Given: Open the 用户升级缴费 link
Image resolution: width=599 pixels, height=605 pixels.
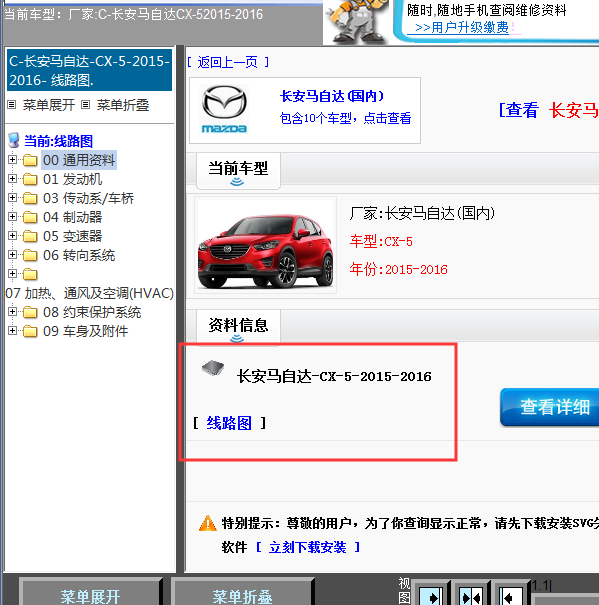Looking at the screenshot, I should pyautogui.click(x=462, y=27).
